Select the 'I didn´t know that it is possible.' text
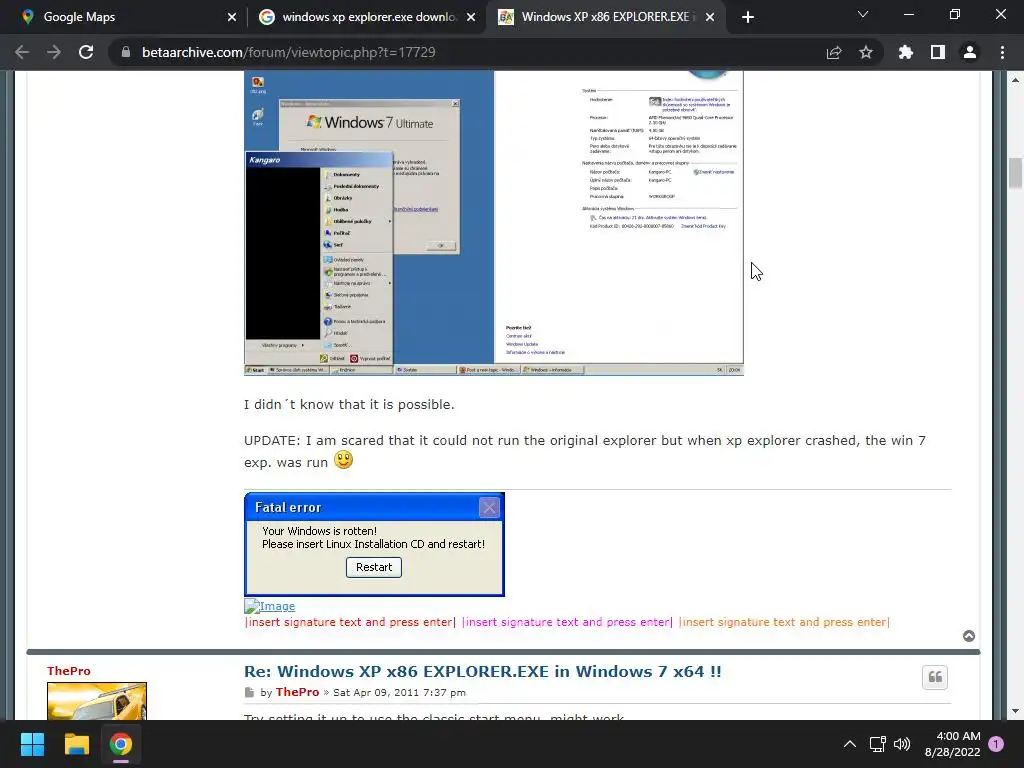Viewport: 1024px width, 768px height. point(349,404)
